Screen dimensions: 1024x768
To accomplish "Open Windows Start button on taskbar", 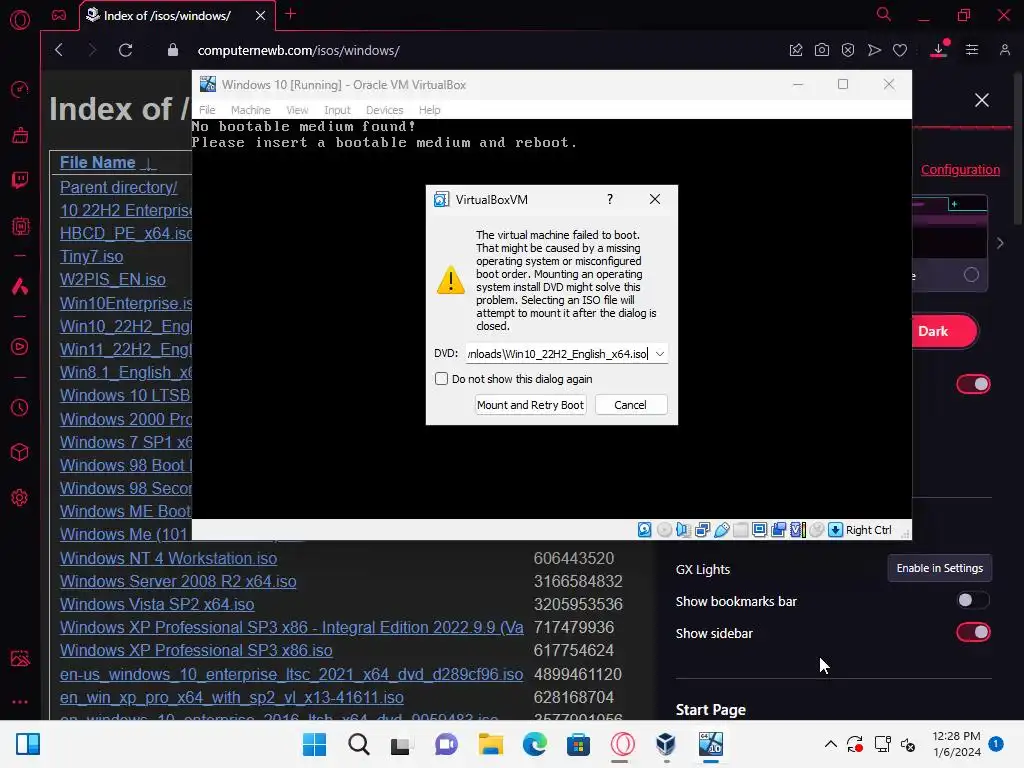I will coord(314,744).
